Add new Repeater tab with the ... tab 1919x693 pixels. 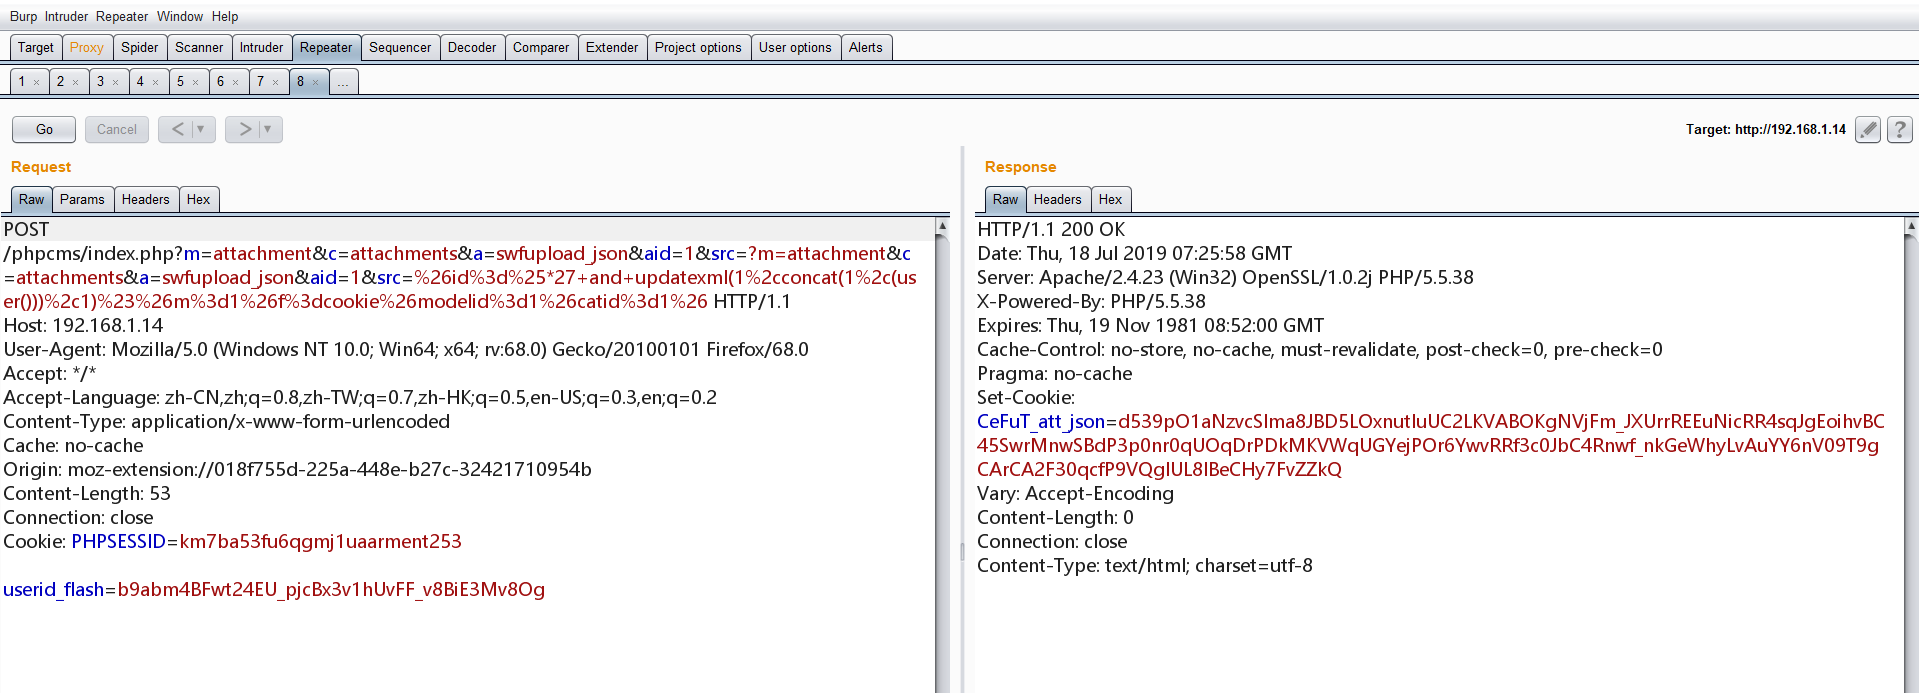(x=343, y=82)
